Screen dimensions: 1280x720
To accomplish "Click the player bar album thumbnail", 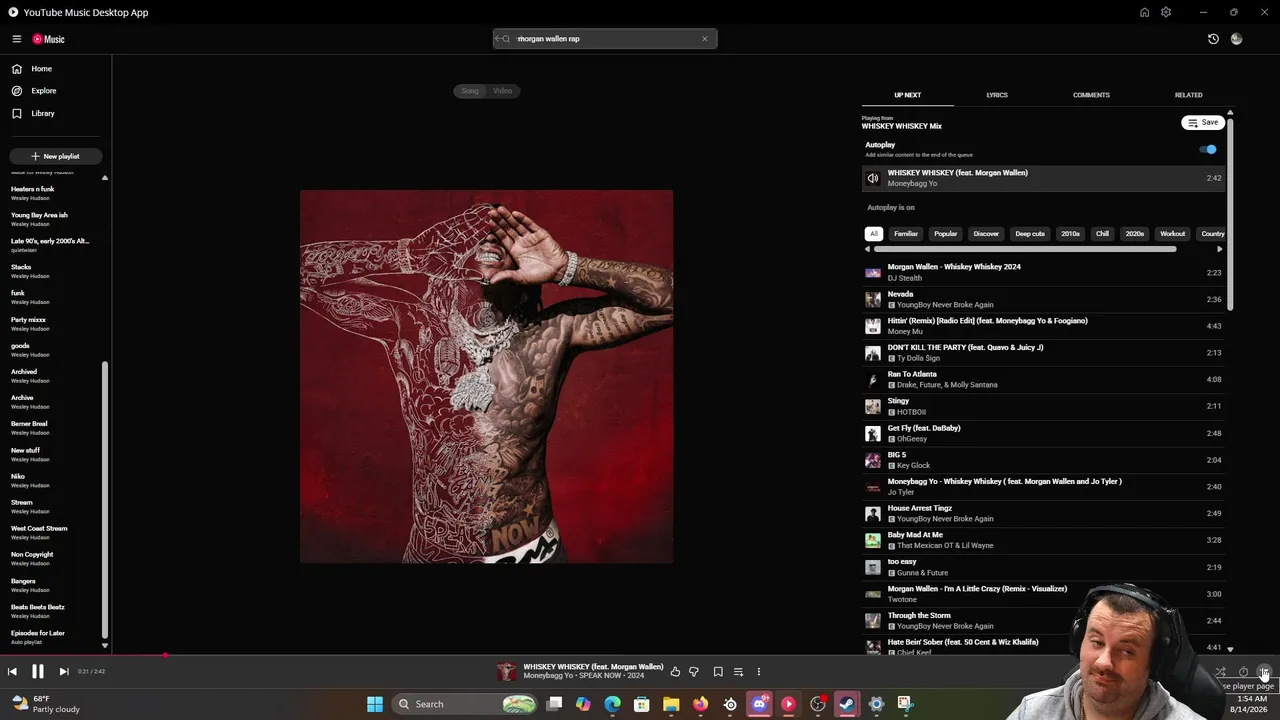I will click(506, 672).
